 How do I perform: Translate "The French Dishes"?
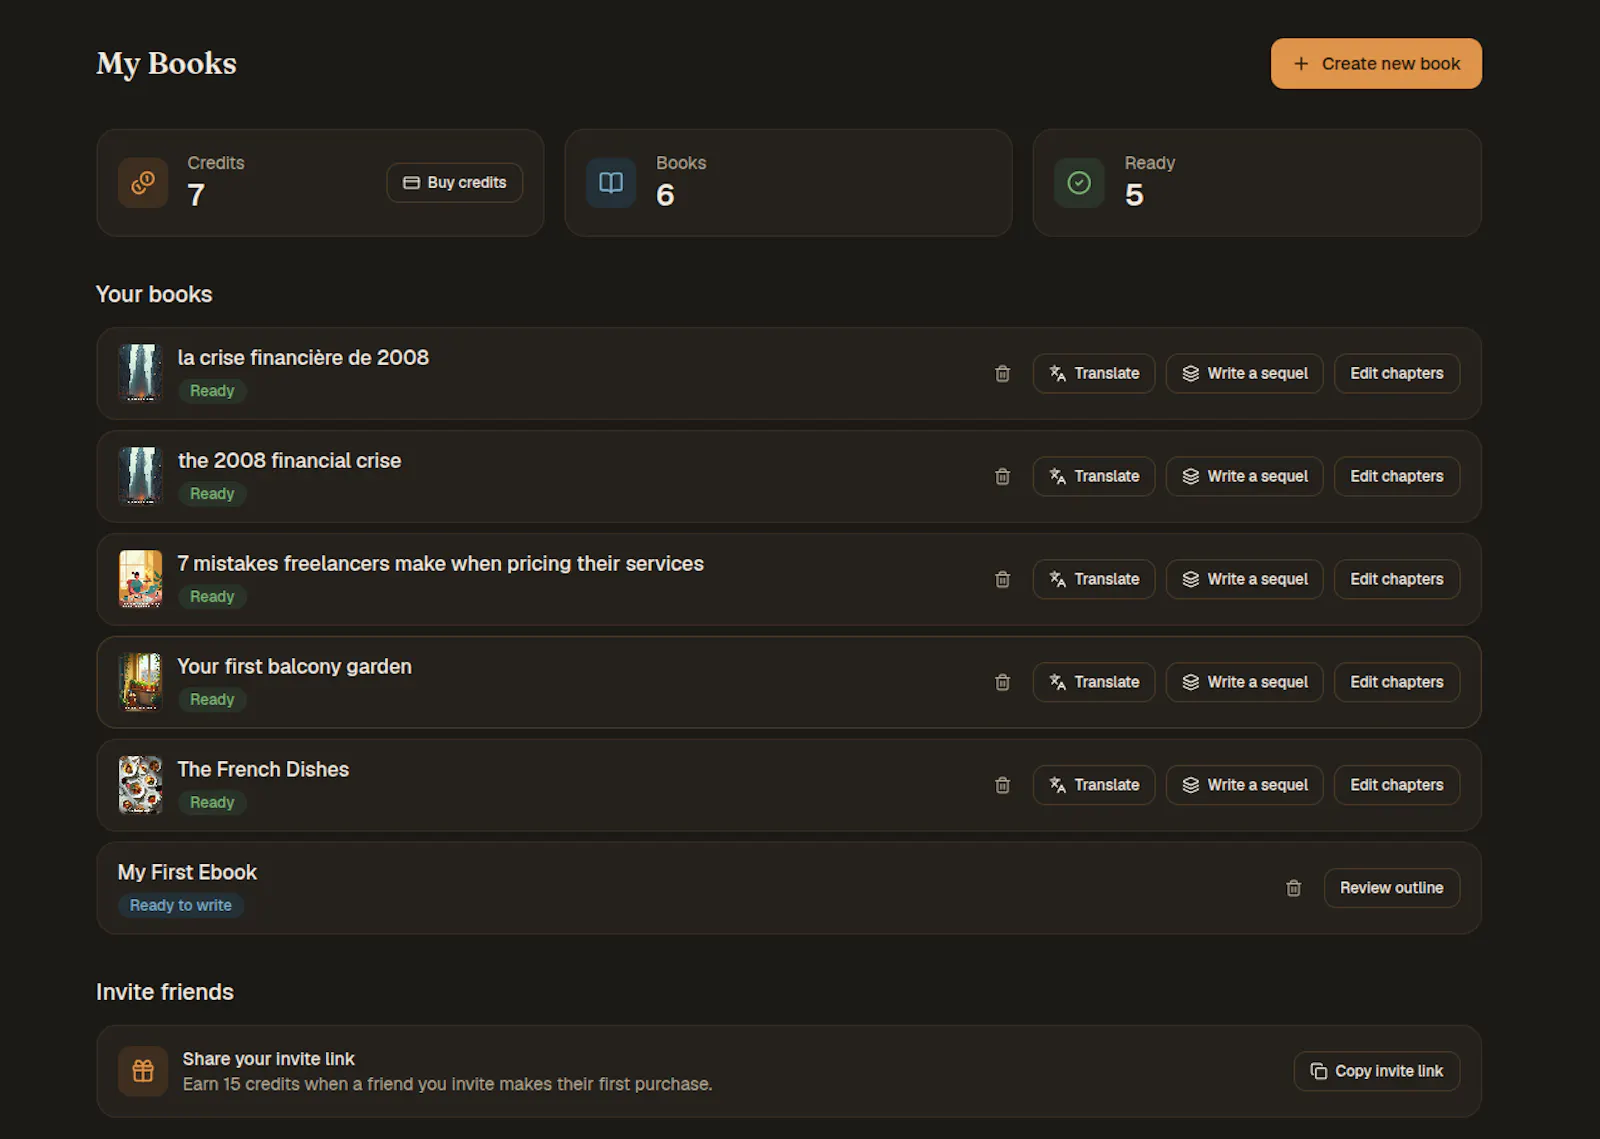point(1094,785)
